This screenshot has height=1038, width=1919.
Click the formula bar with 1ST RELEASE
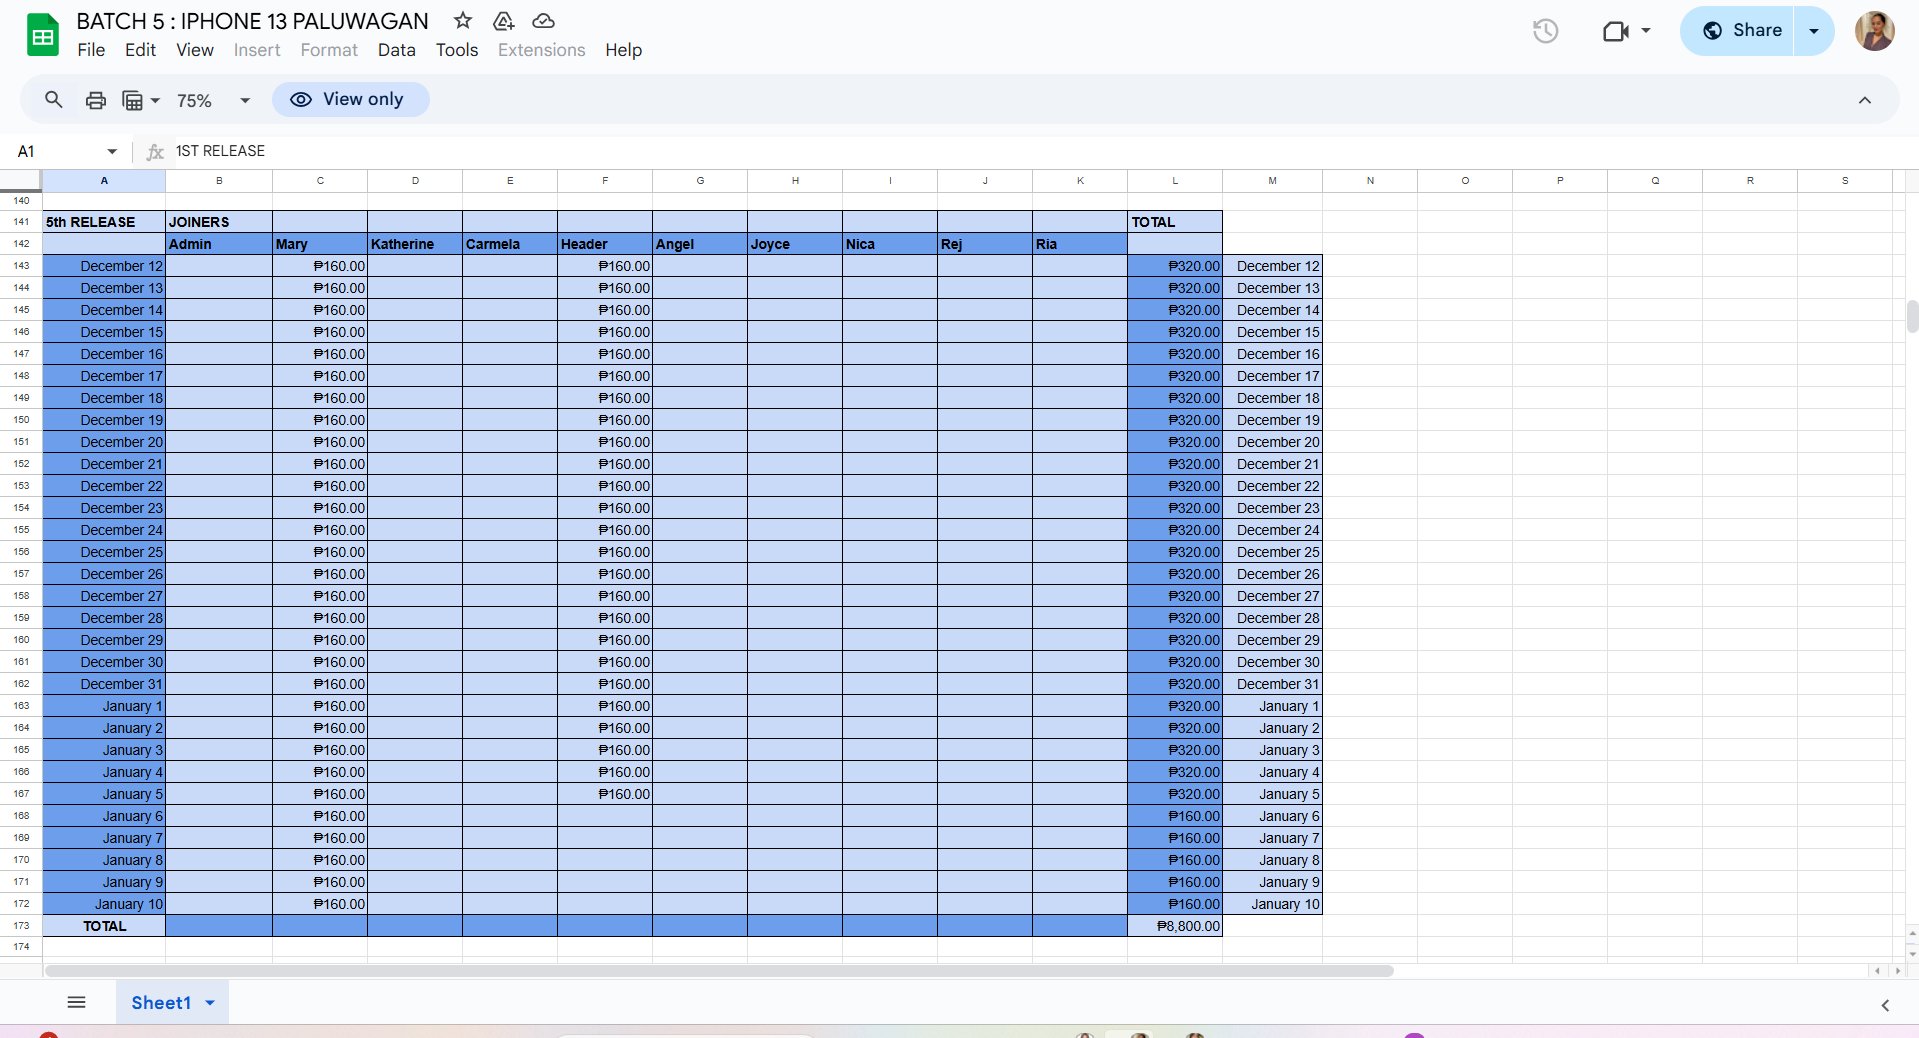pos(1040,152)
